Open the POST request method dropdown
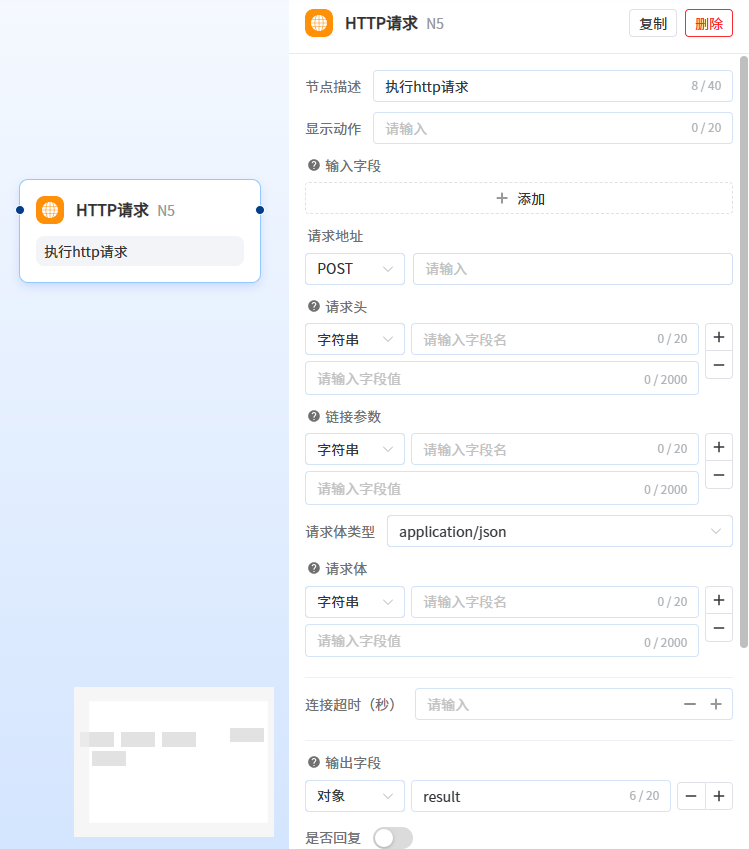The height and width of the screenshot is (849, 749). click(x=354, y=269)
